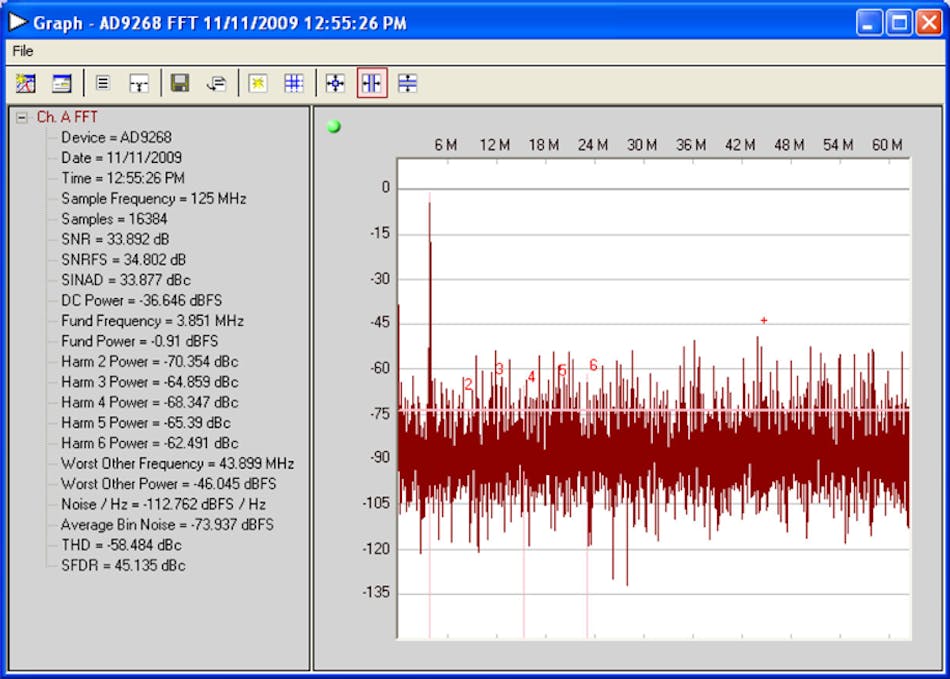Toggle the graph grid display
950x679 pixels.
click(294, 83)
